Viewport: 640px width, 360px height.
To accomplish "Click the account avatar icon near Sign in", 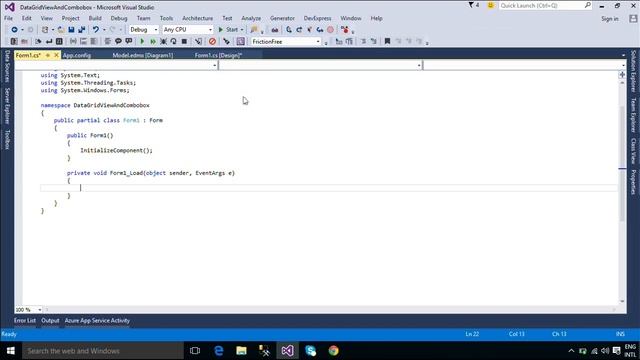I will point(633,19).
